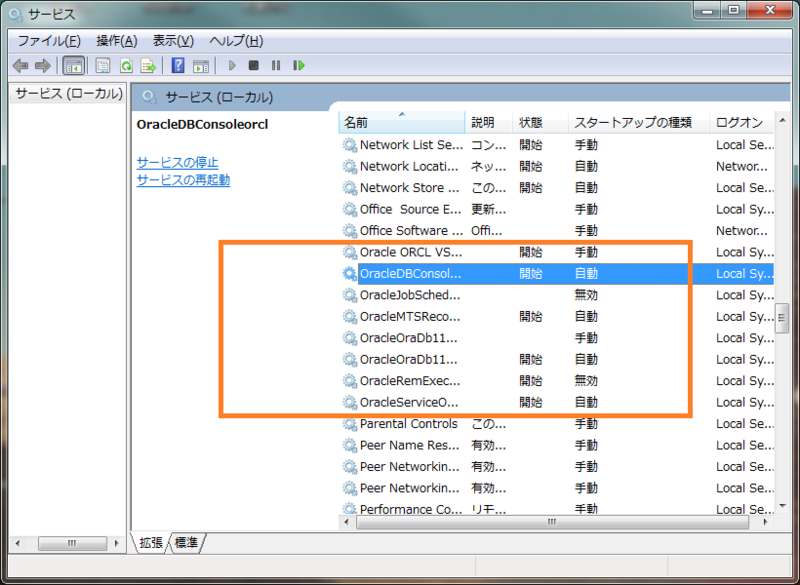Sort by the スタートアップの種類 column header

[x=639, y=122]
